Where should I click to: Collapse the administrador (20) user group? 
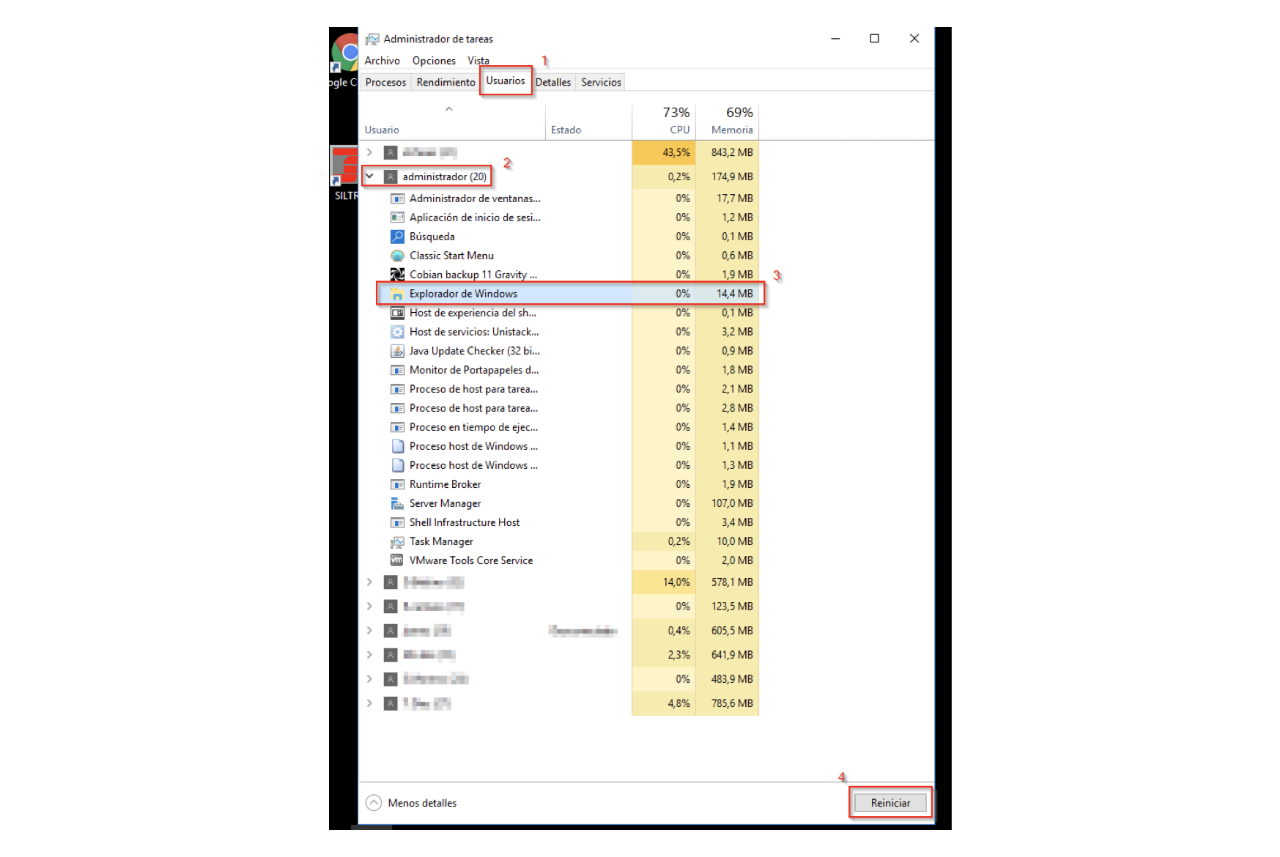(x=370, y=177)
